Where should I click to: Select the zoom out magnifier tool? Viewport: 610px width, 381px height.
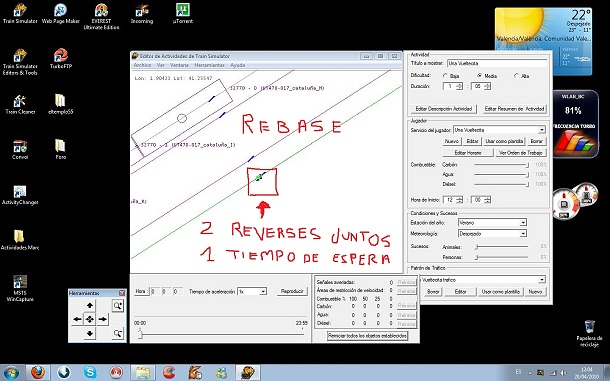point(118,334)
